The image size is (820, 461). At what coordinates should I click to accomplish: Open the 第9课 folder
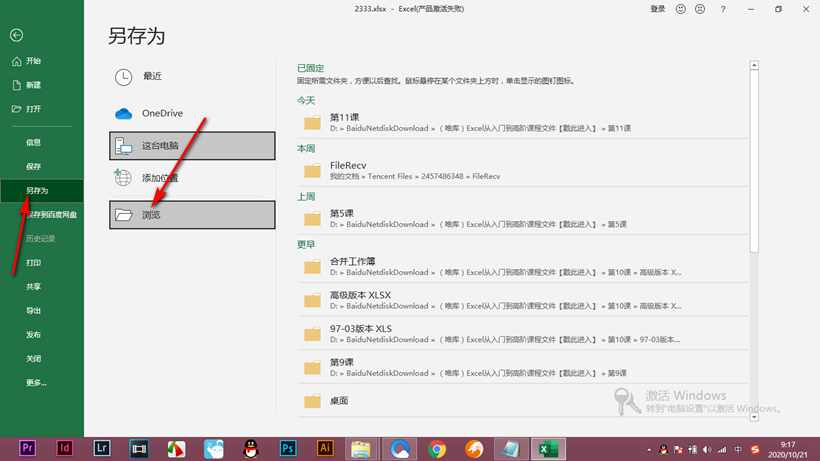tap(523, 367)
